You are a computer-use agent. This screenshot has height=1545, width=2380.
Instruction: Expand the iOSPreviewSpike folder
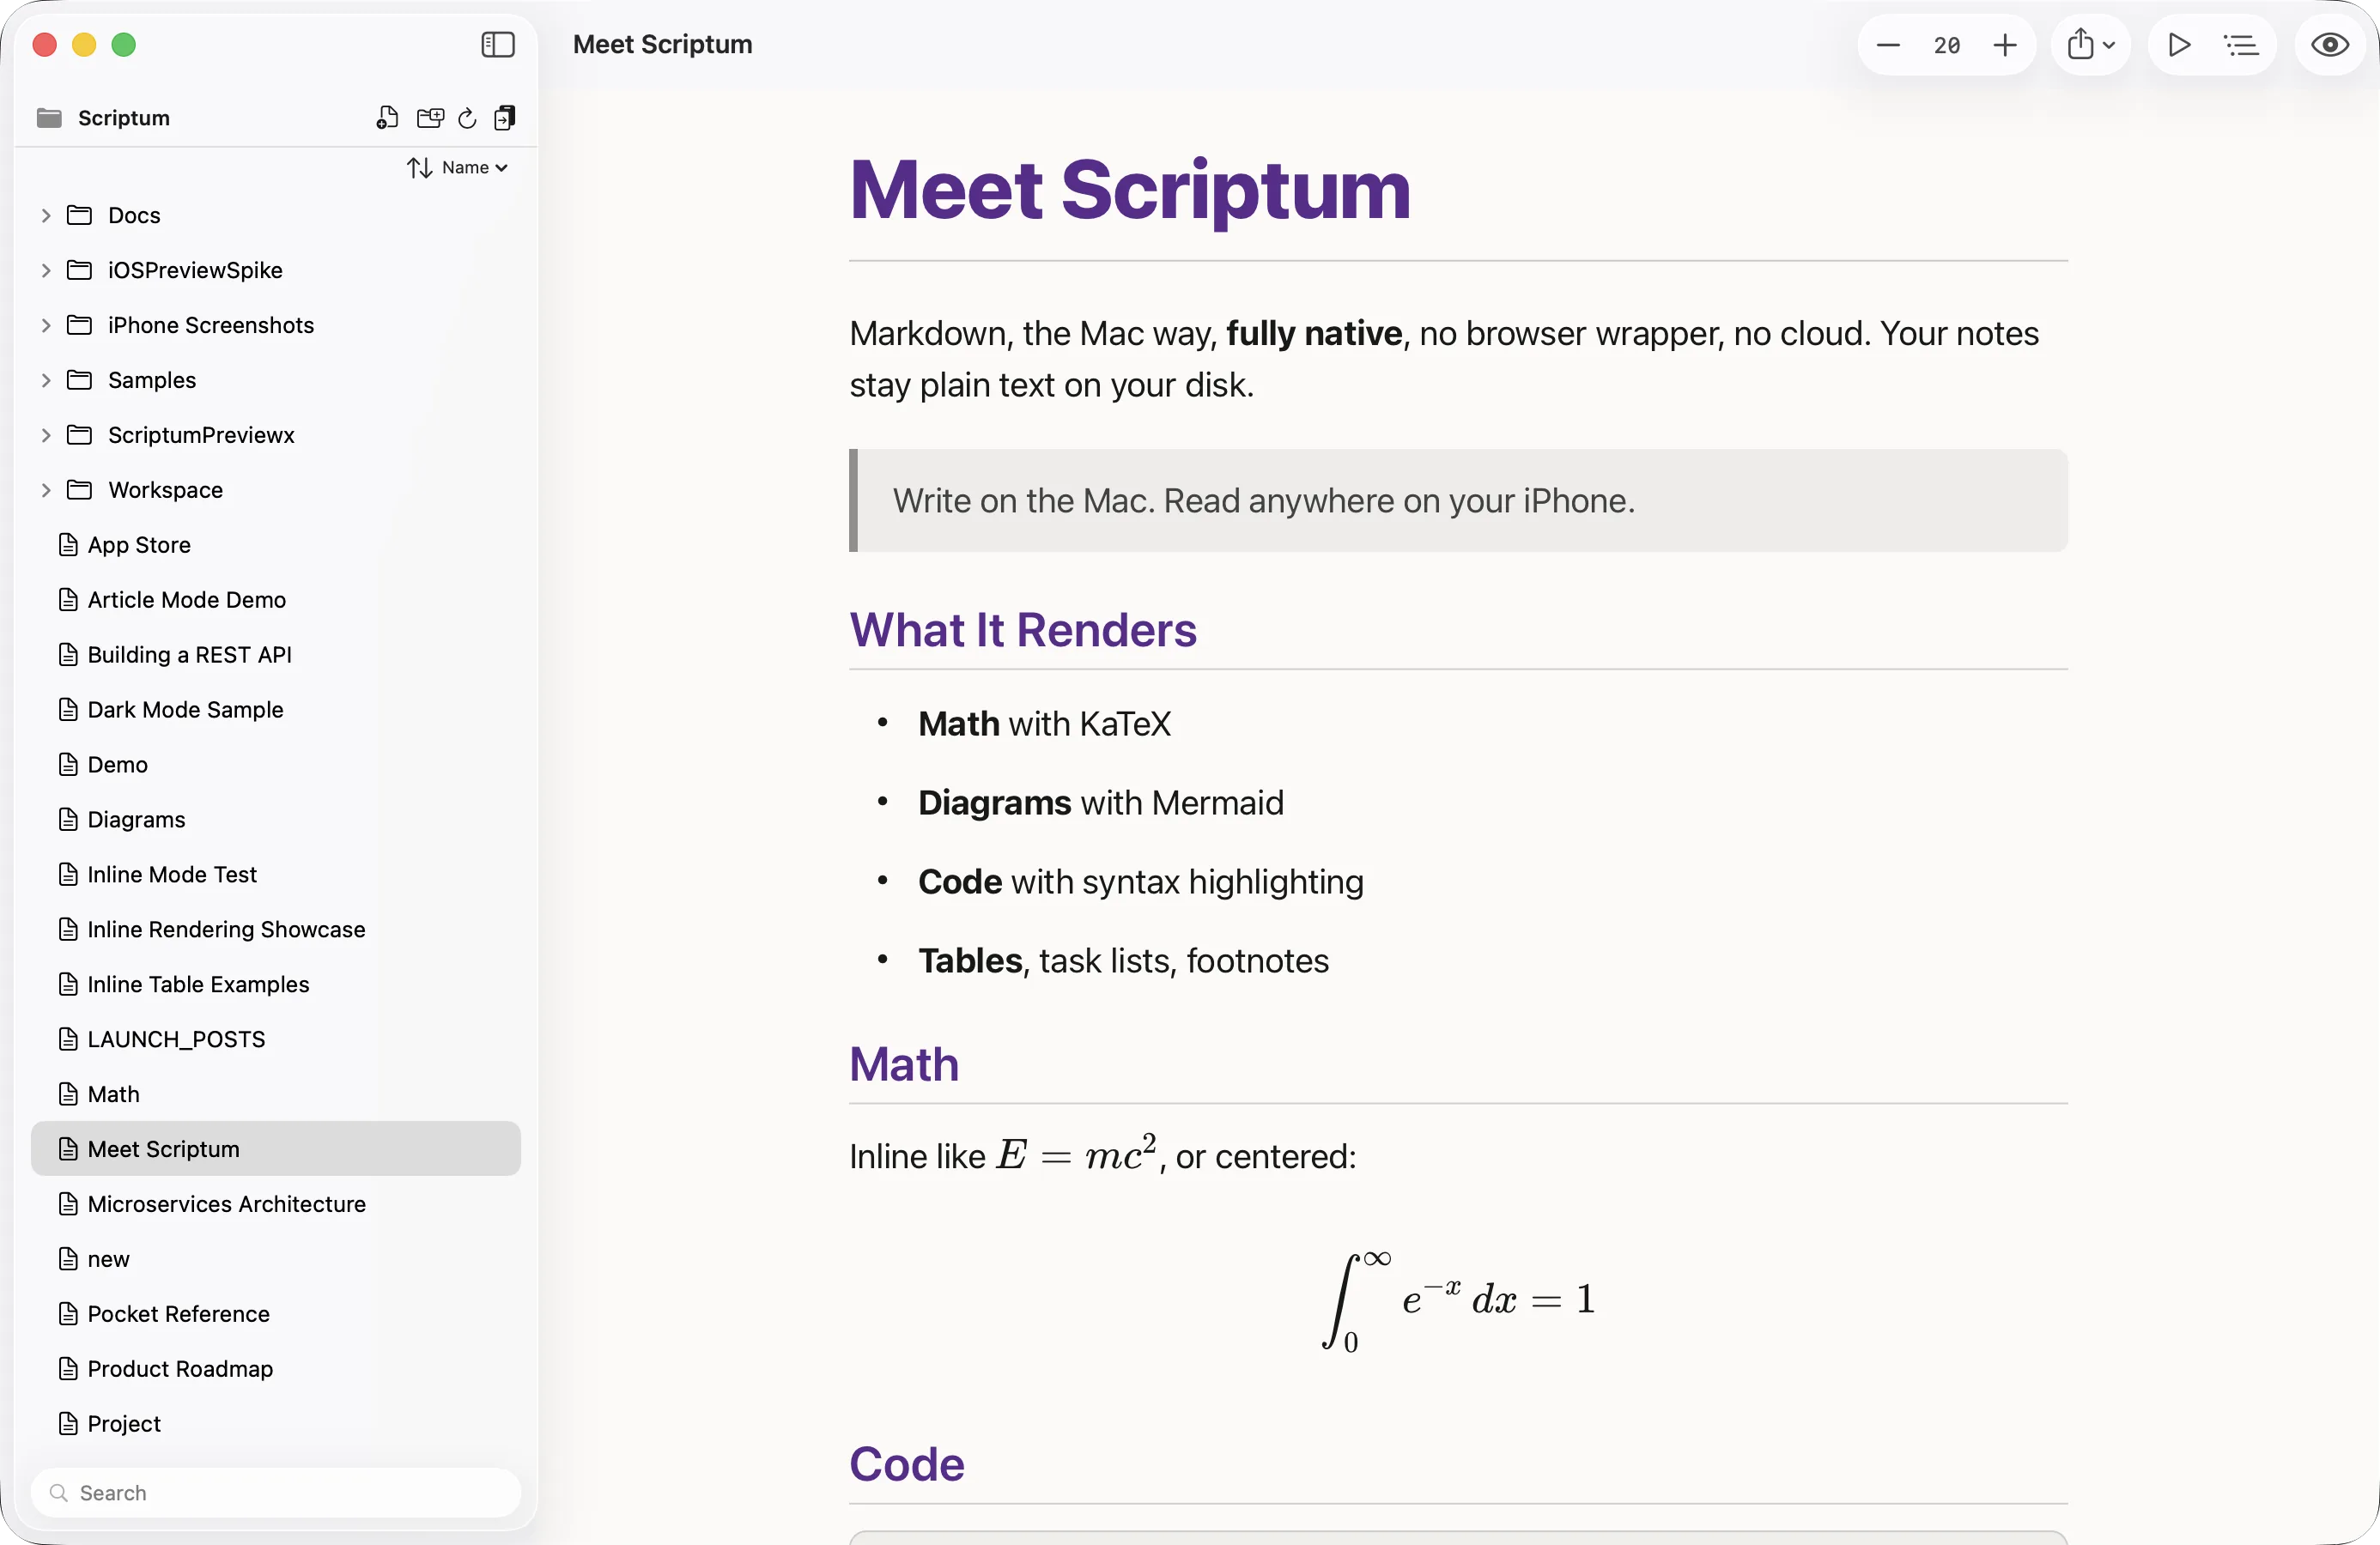[x=46, y=271]
